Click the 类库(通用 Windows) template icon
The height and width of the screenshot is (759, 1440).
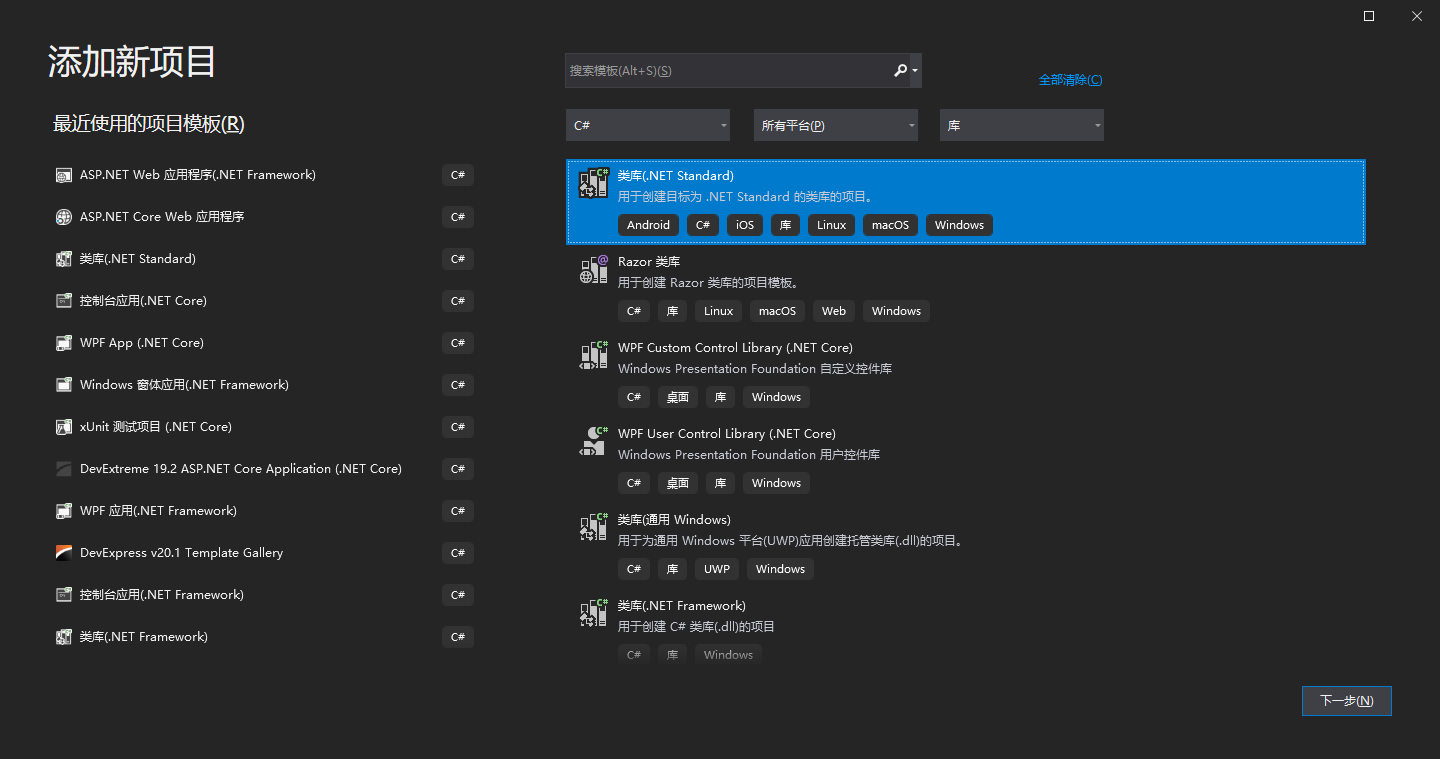coord(594,527)
